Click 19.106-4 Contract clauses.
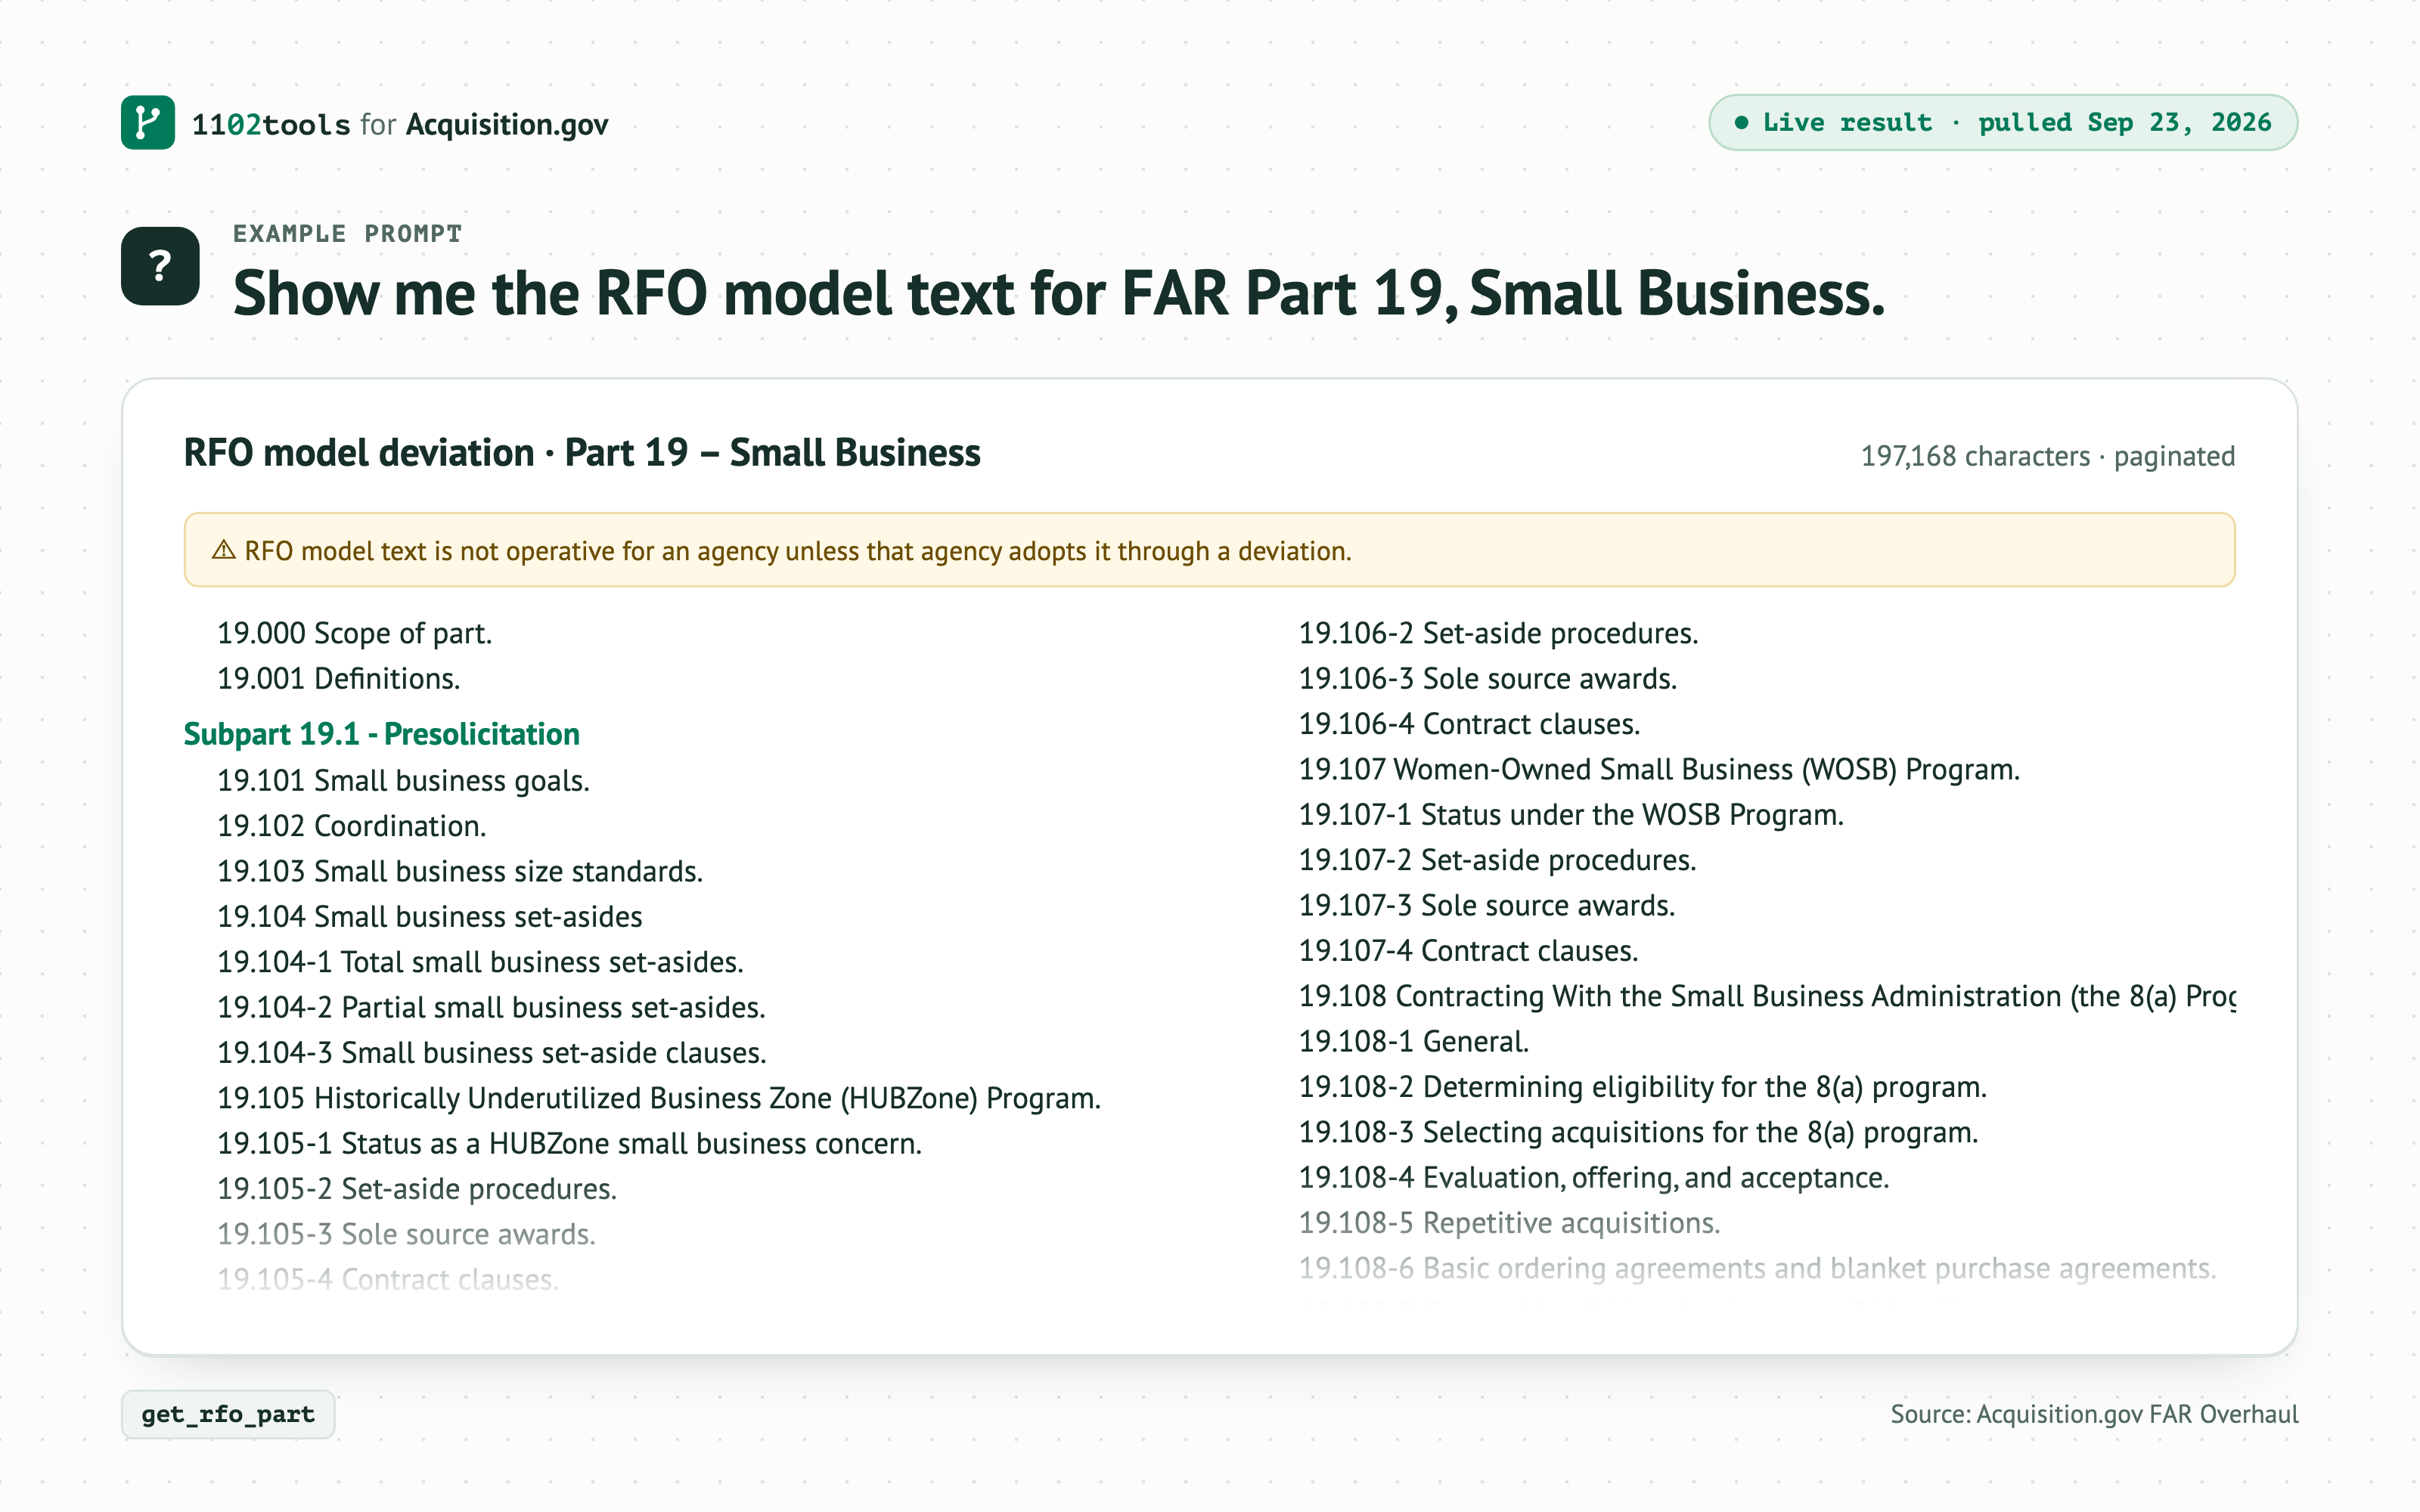This screenshot has height=1512, width=2420. (1469, 724)
